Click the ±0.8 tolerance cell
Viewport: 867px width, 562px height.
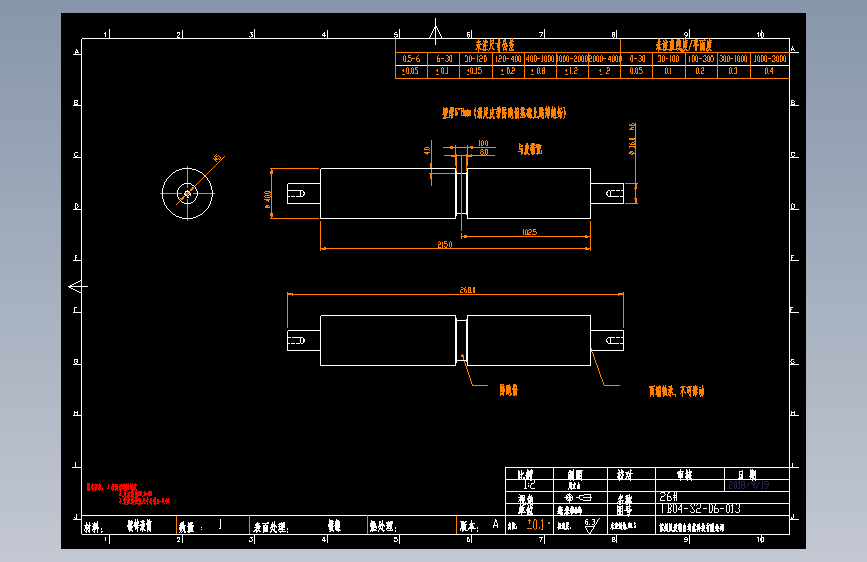[x=540, y=71]
